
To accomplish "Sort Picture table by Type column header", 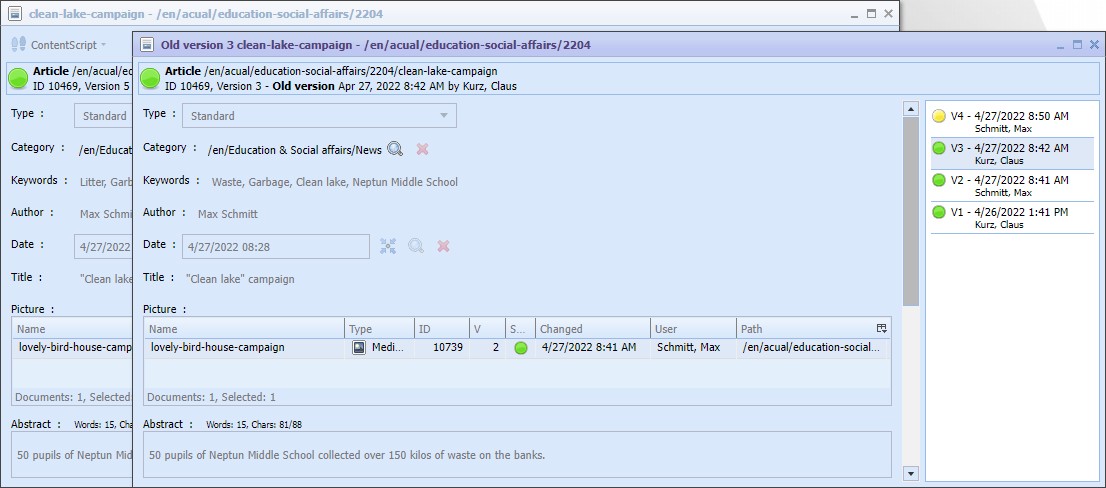I will tap(379, 329).
